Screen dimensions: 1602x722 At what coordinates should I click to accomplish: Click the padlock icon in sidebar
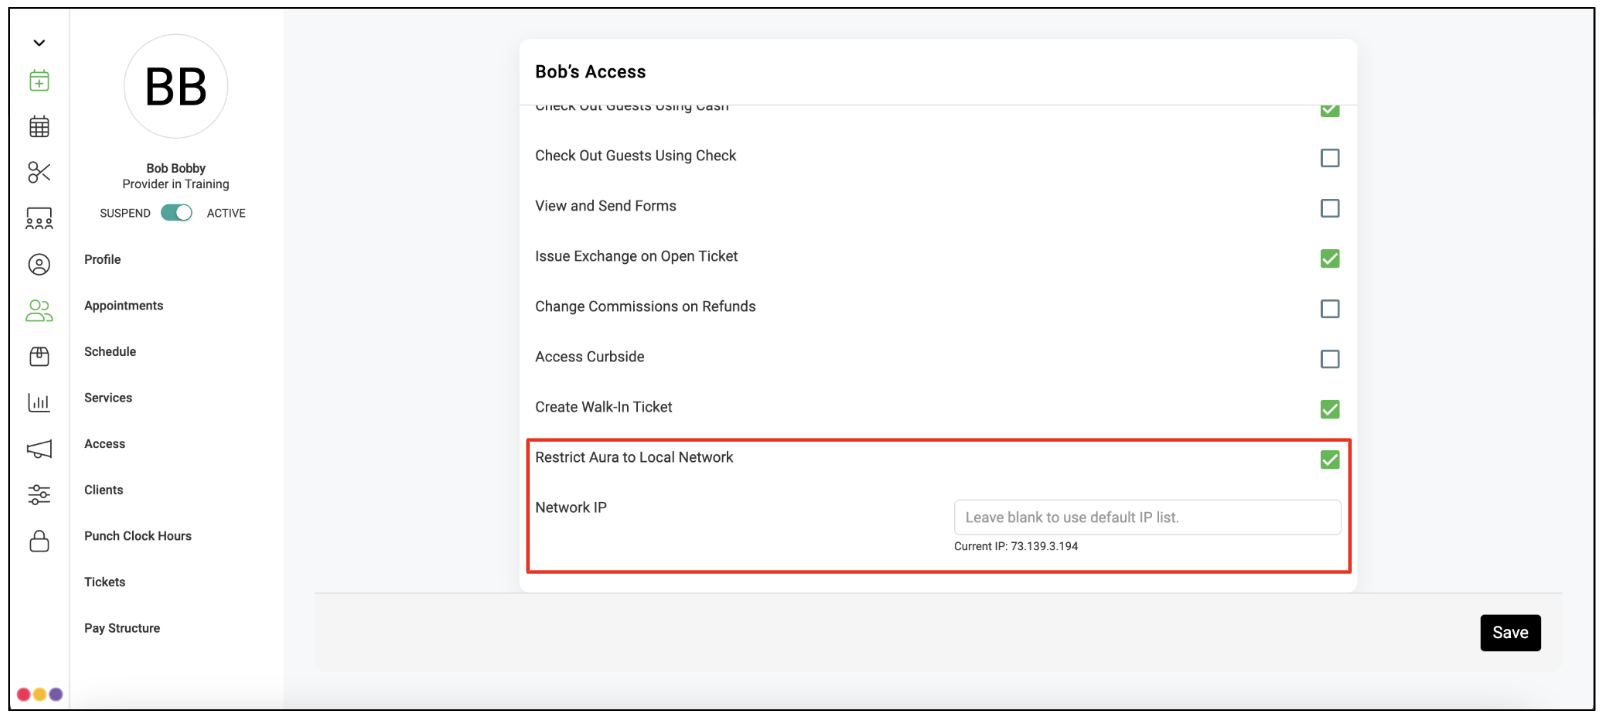tap(39, 541)
